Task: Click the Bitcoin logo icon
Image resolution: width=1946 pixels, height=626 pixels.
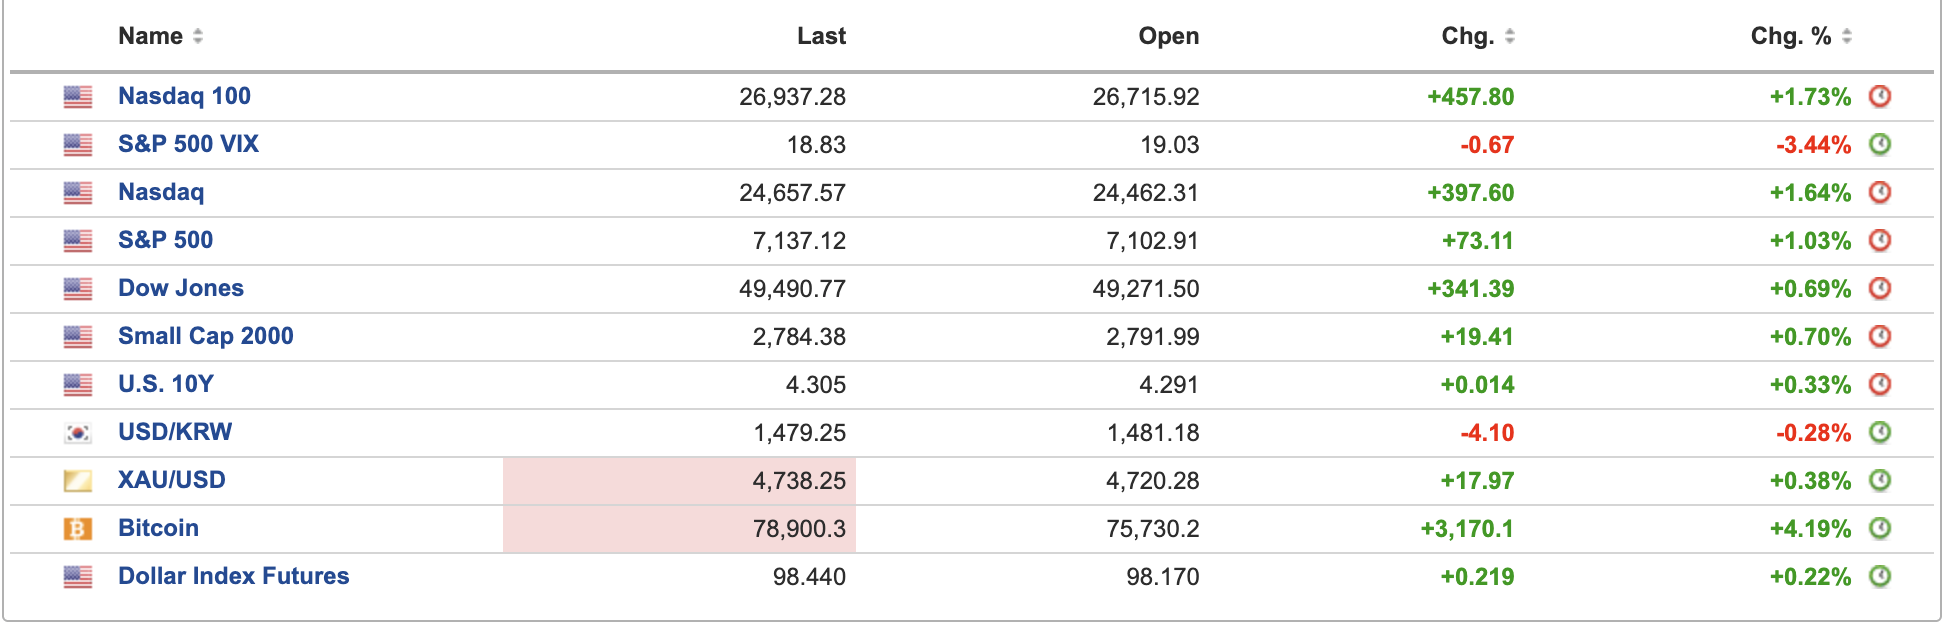Action: [x=78, y=529]
